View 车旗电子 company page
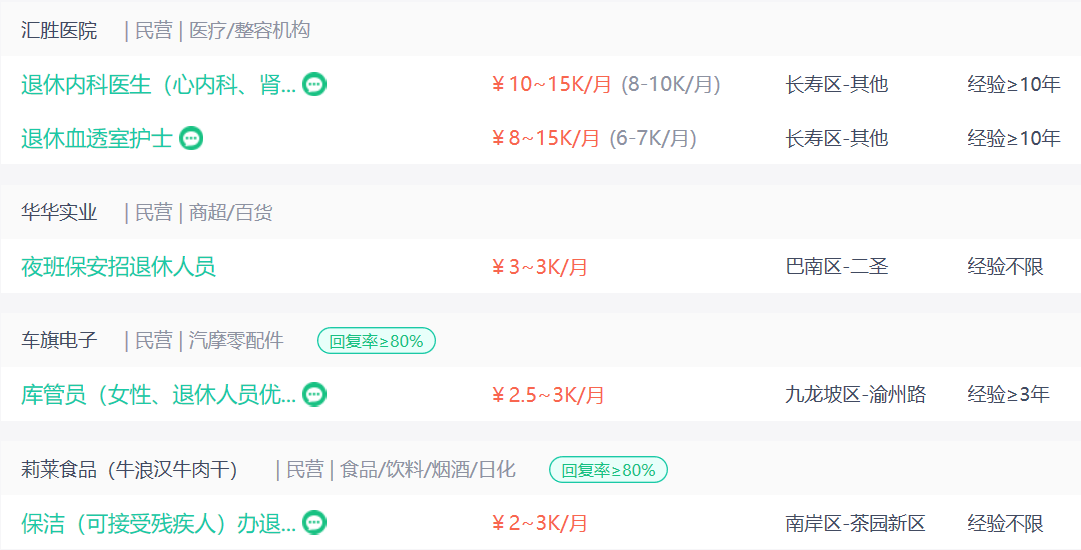 [x=59, y=340]
